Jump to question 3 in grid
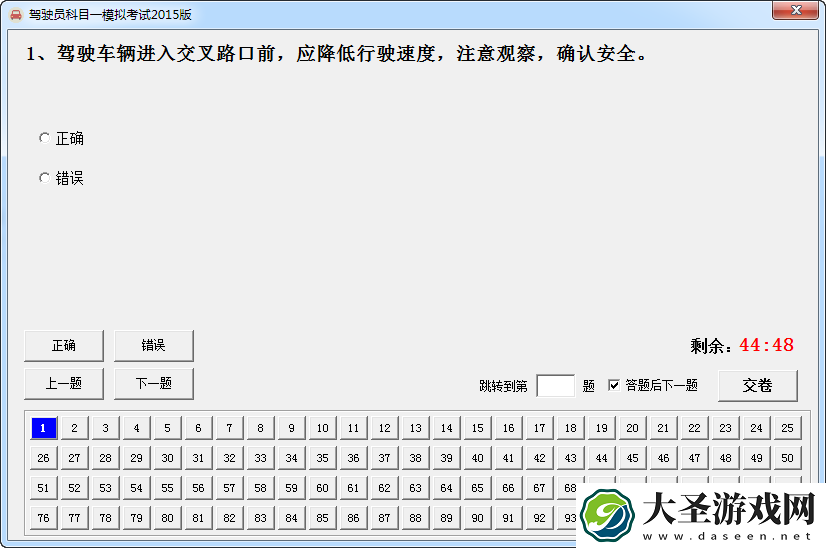 (x=105, y=428)
